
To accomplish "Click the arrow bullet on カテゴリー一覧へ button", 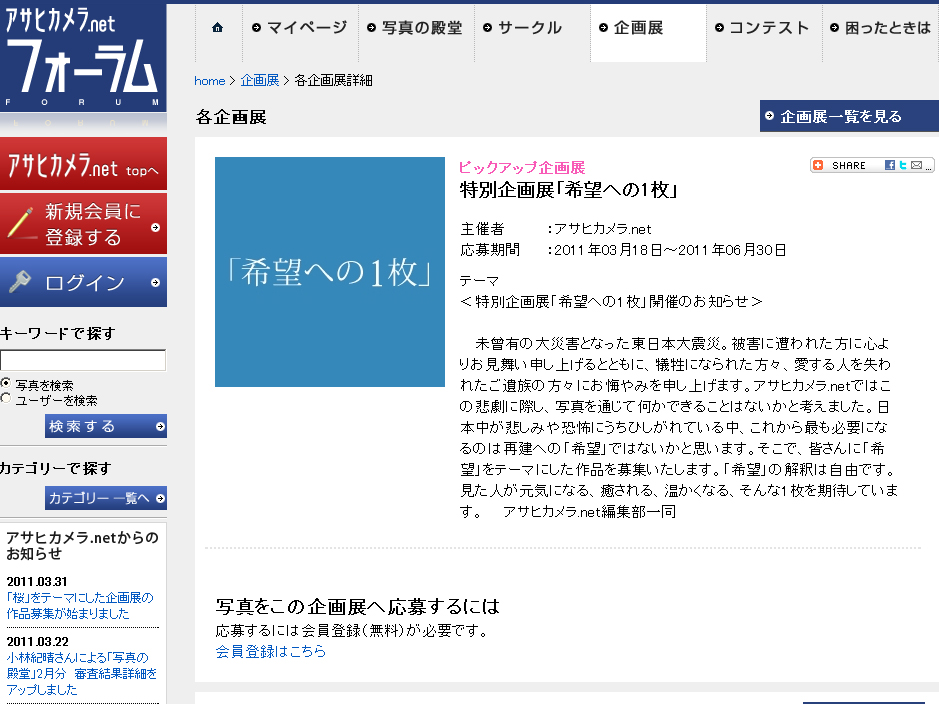I will point(160,499).
